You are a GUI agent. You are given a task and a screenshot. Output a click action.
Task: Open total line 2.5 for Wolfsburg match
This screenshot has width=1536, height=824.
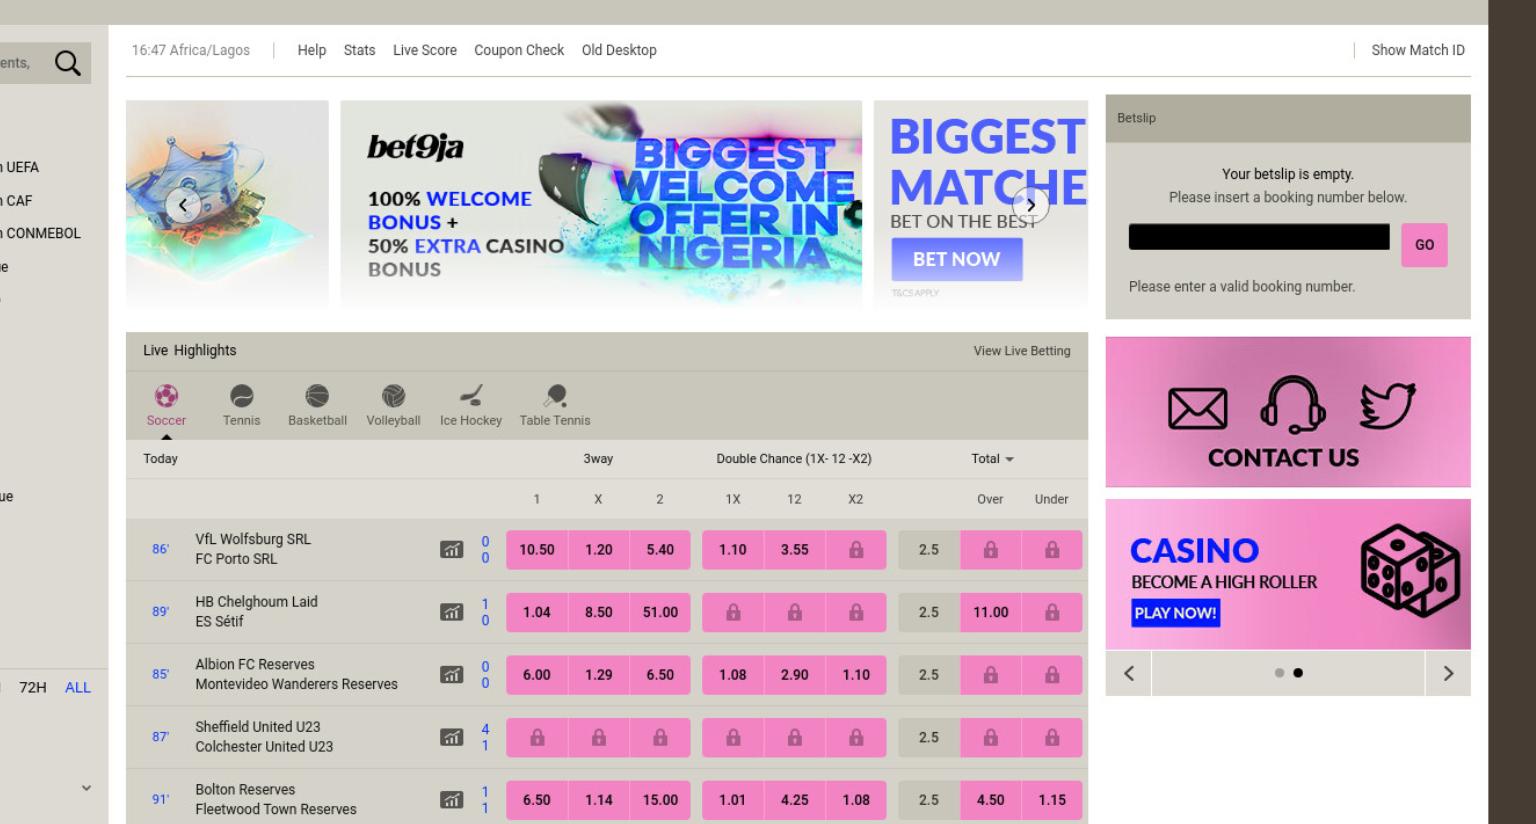pos(929,550)
